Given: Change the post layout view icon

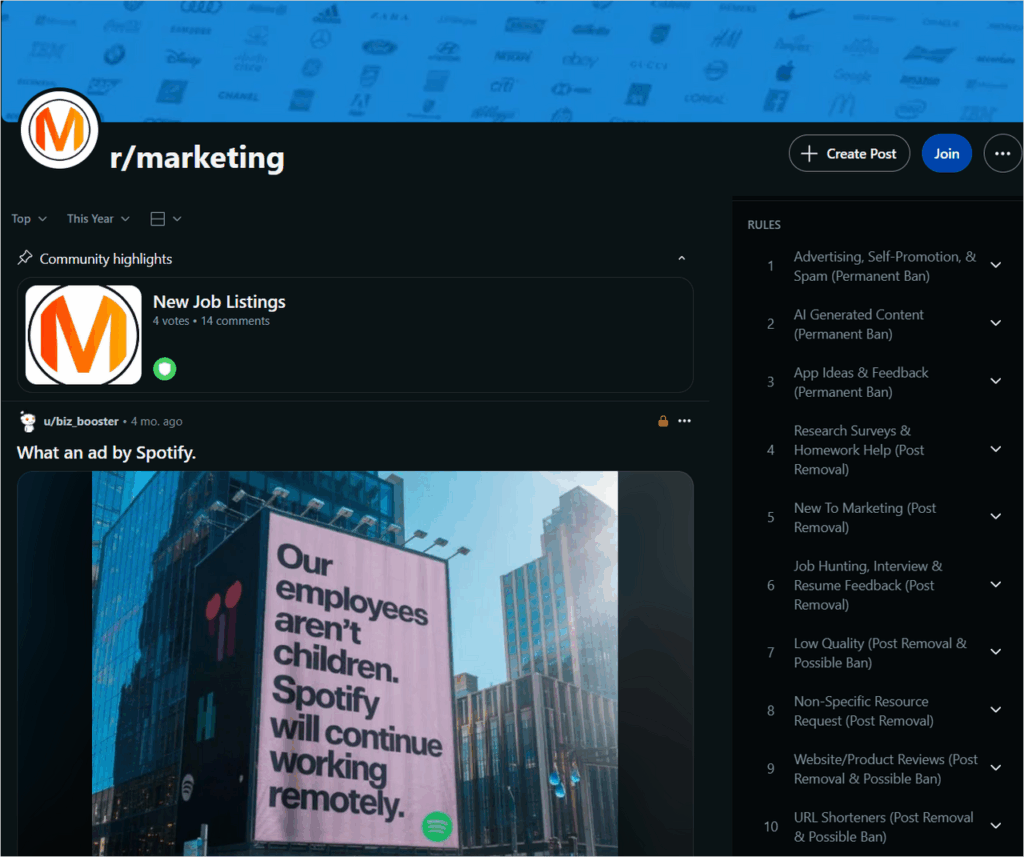Looking at the screenshot, I should tap(165, 219).
